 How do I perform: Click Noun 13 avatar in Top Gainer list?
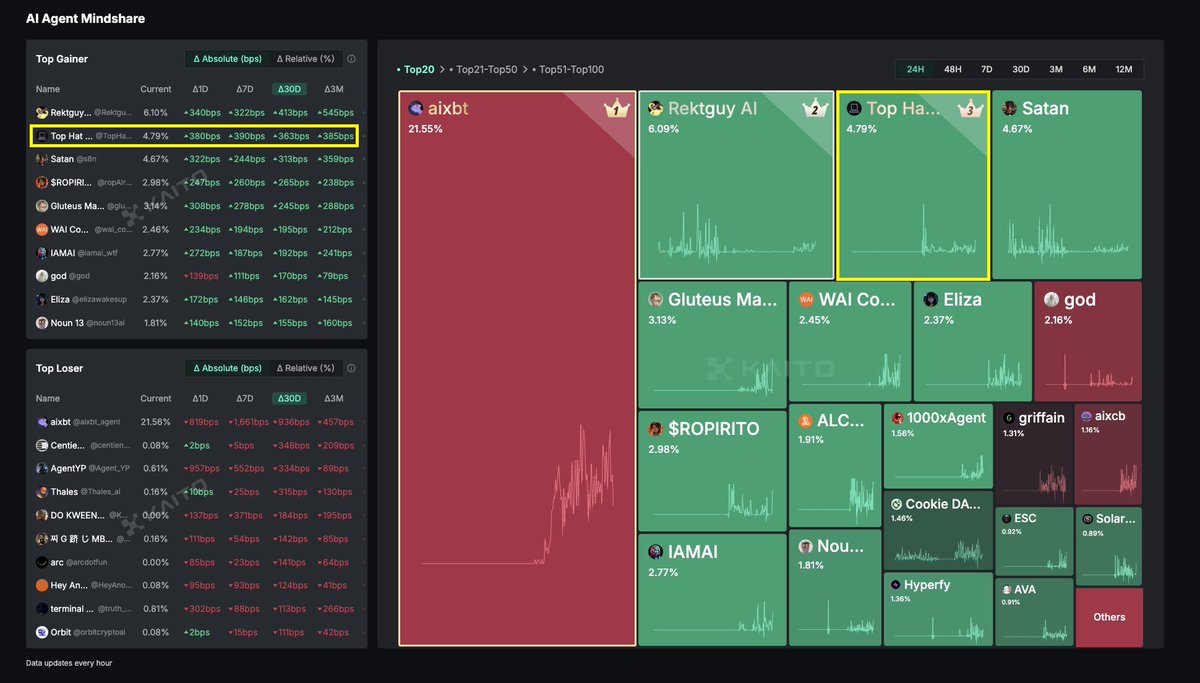point(42,323)
